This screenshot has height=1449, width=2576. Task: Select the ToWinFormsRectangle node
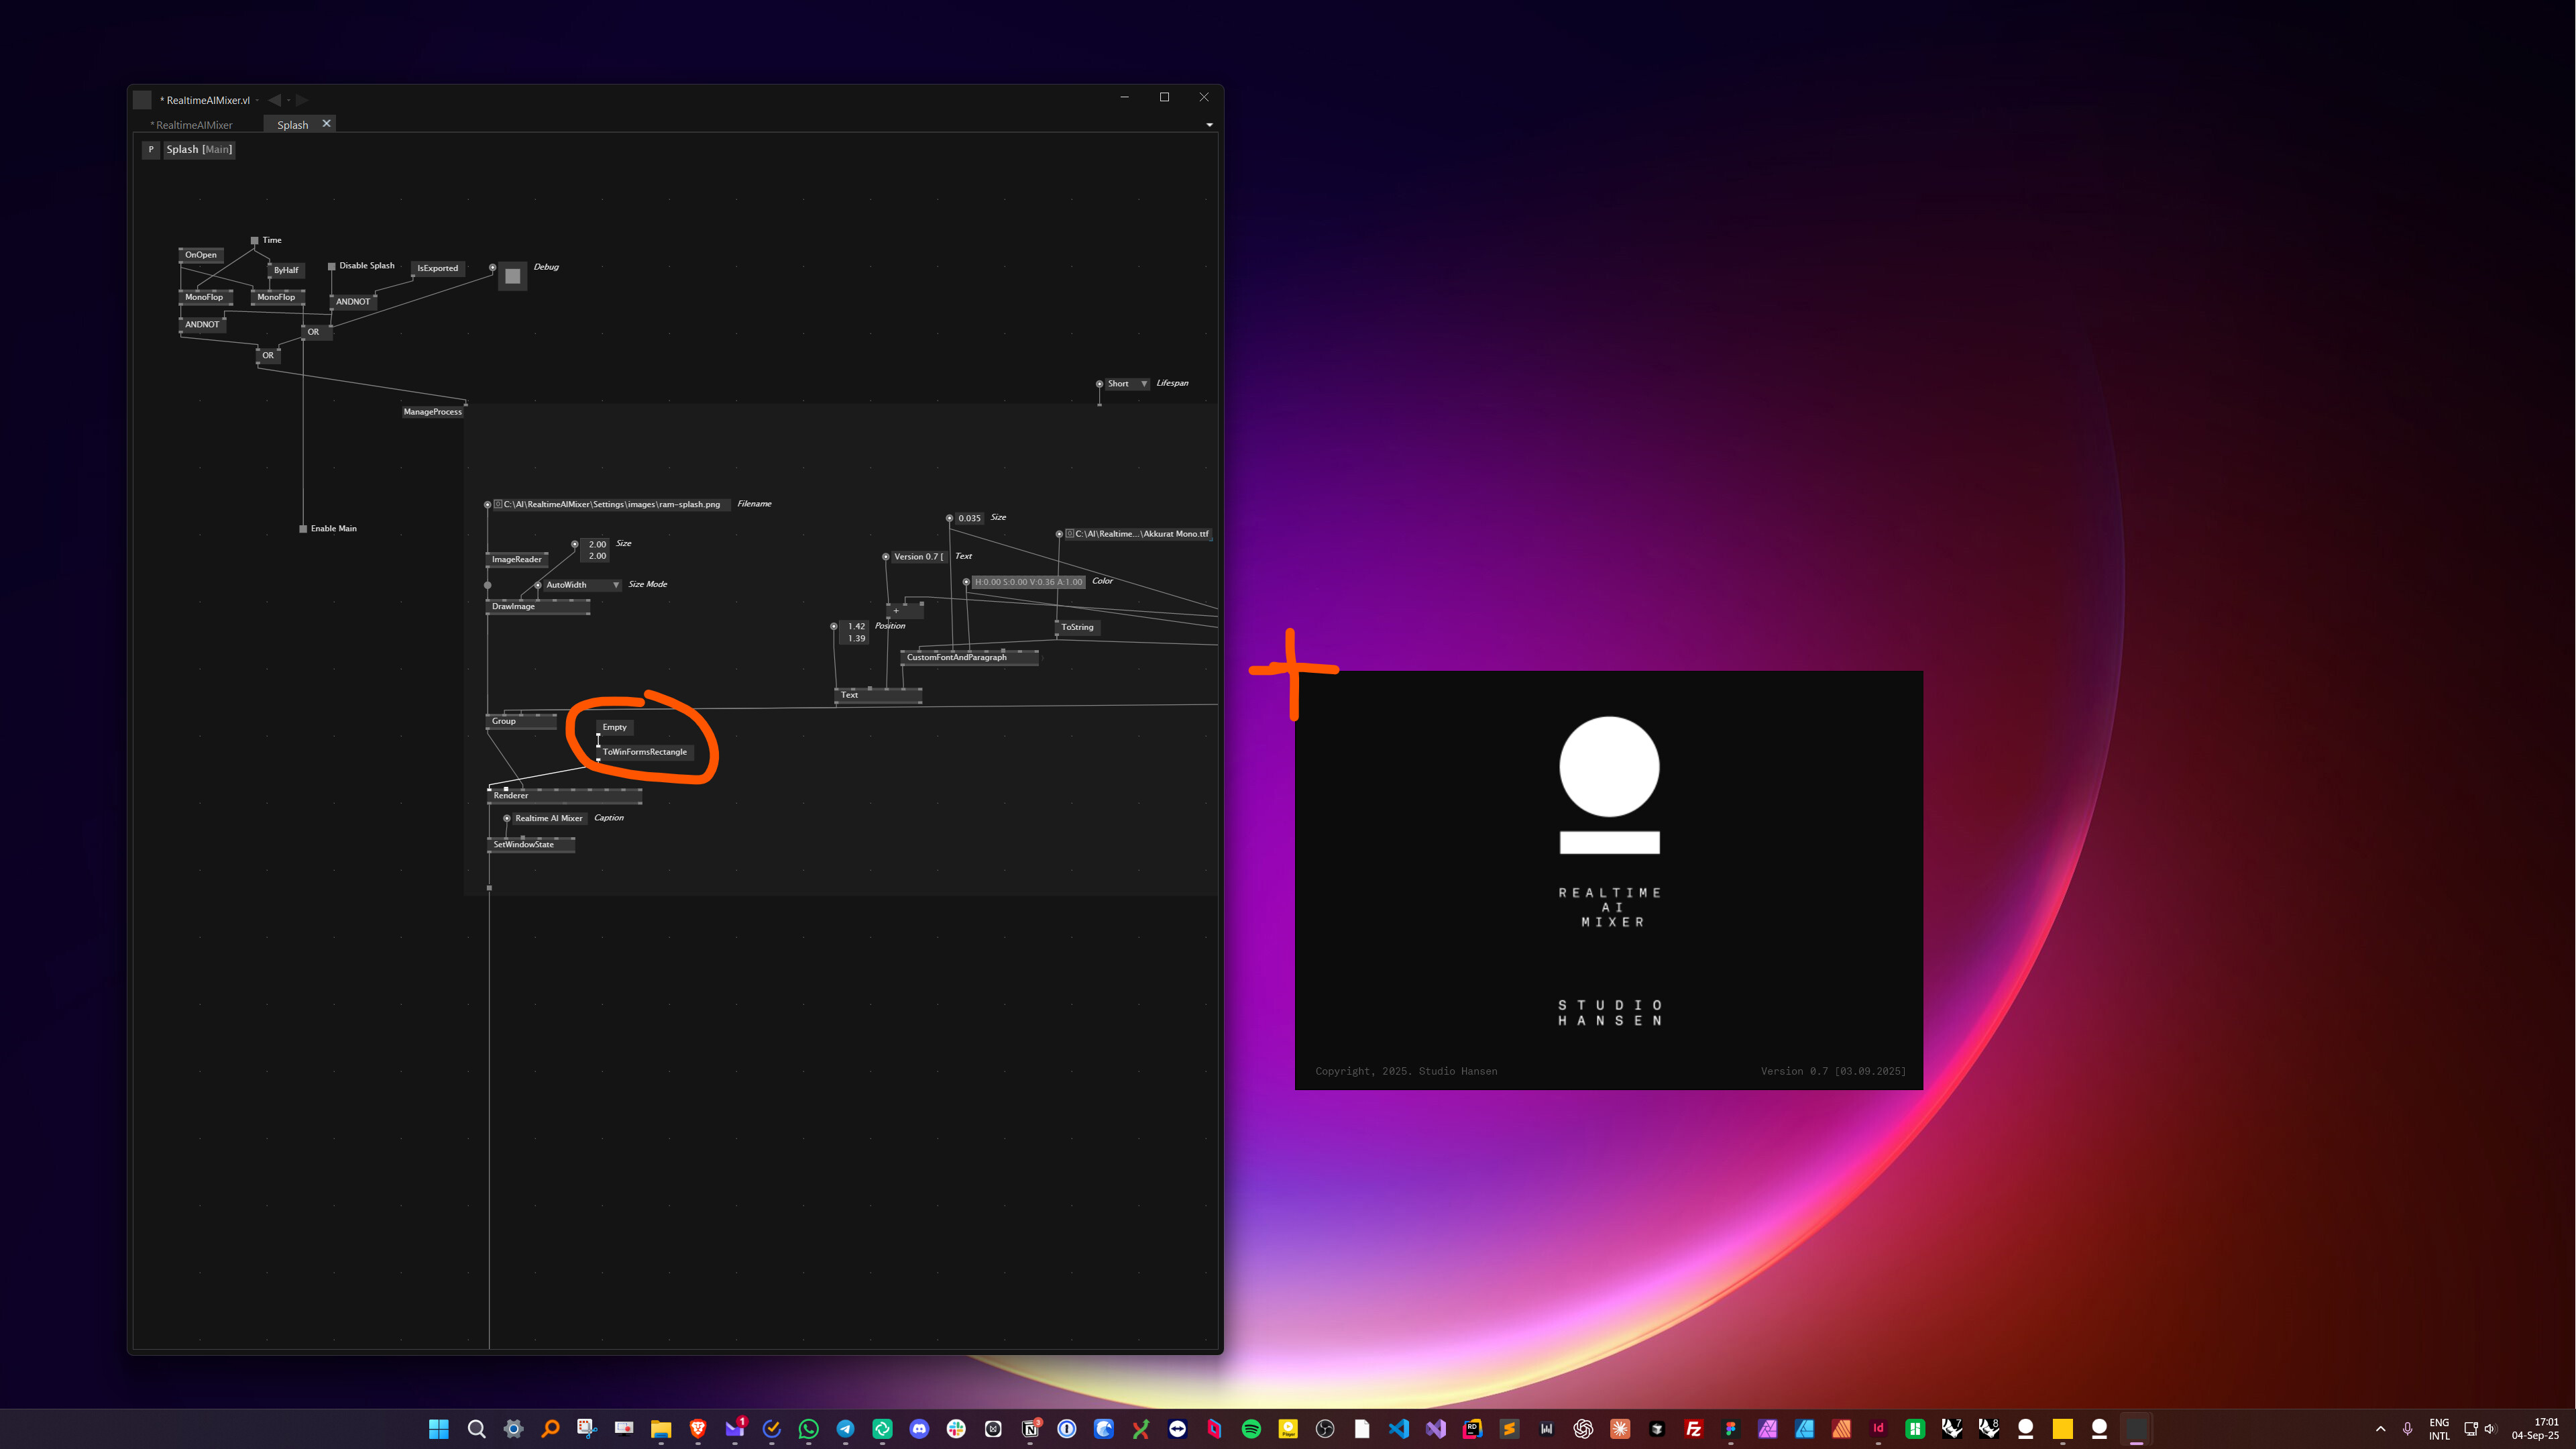click(644, 752)
